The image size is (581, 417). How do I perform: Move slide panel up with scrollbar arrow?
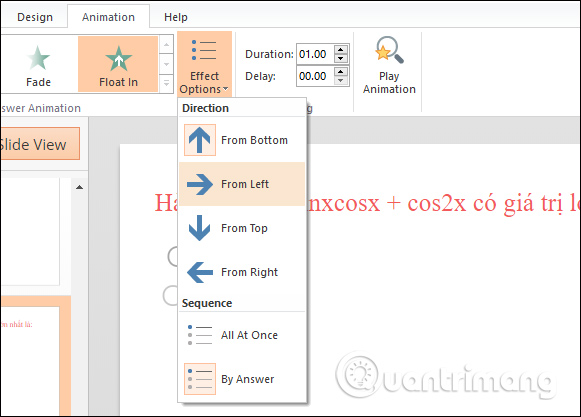[79, 187]
